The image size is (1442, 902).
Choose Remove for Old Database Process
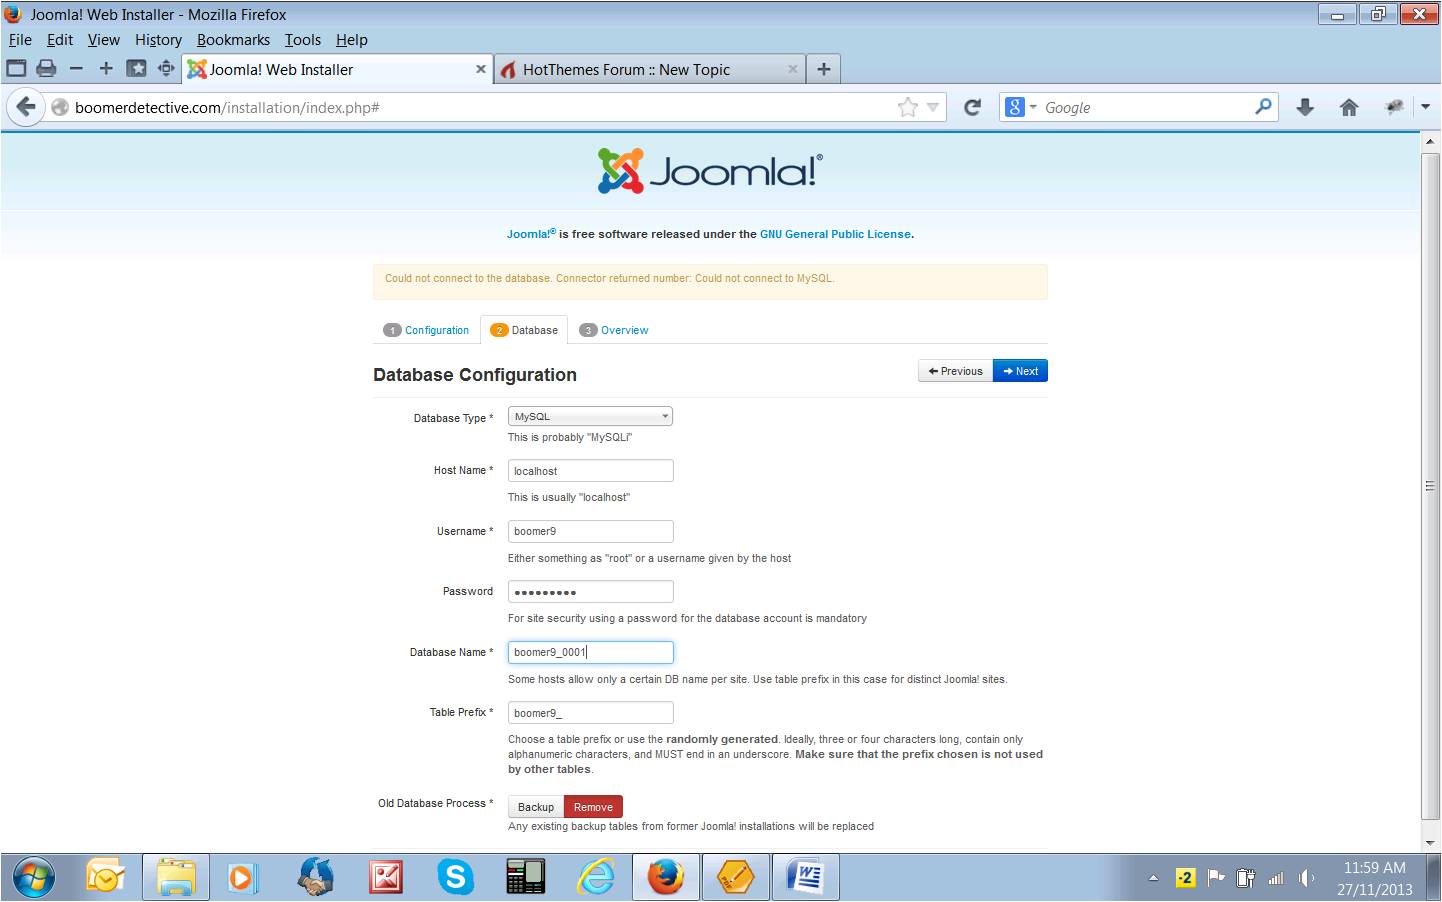pyautogui.click(x=593, y=807)
